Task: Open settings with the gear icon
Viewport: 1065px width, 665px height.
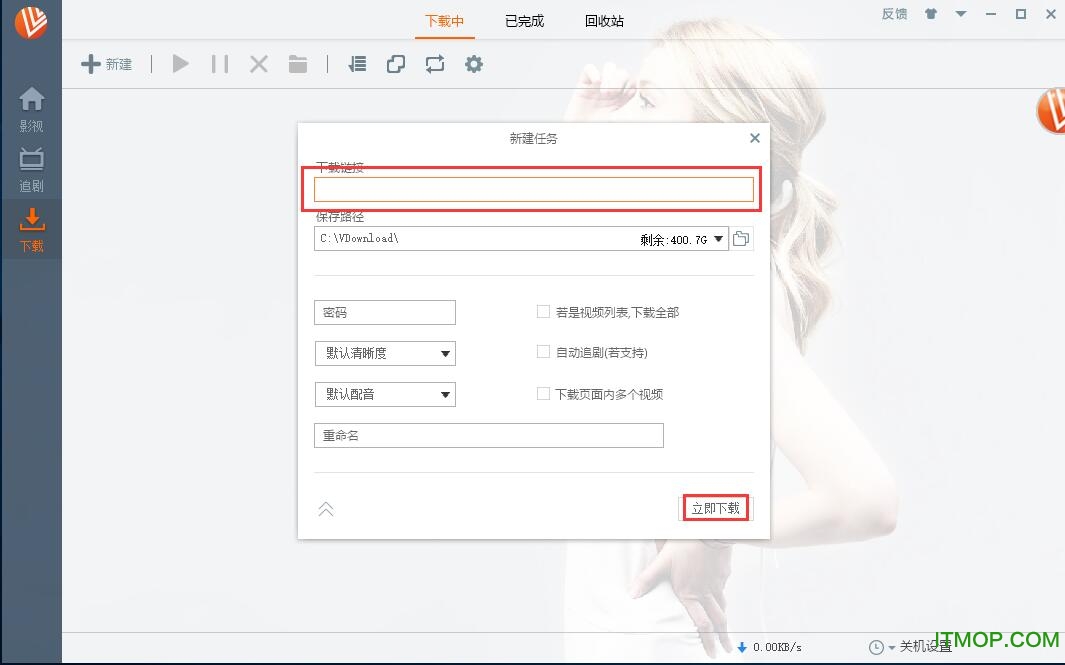Action: 474,64
